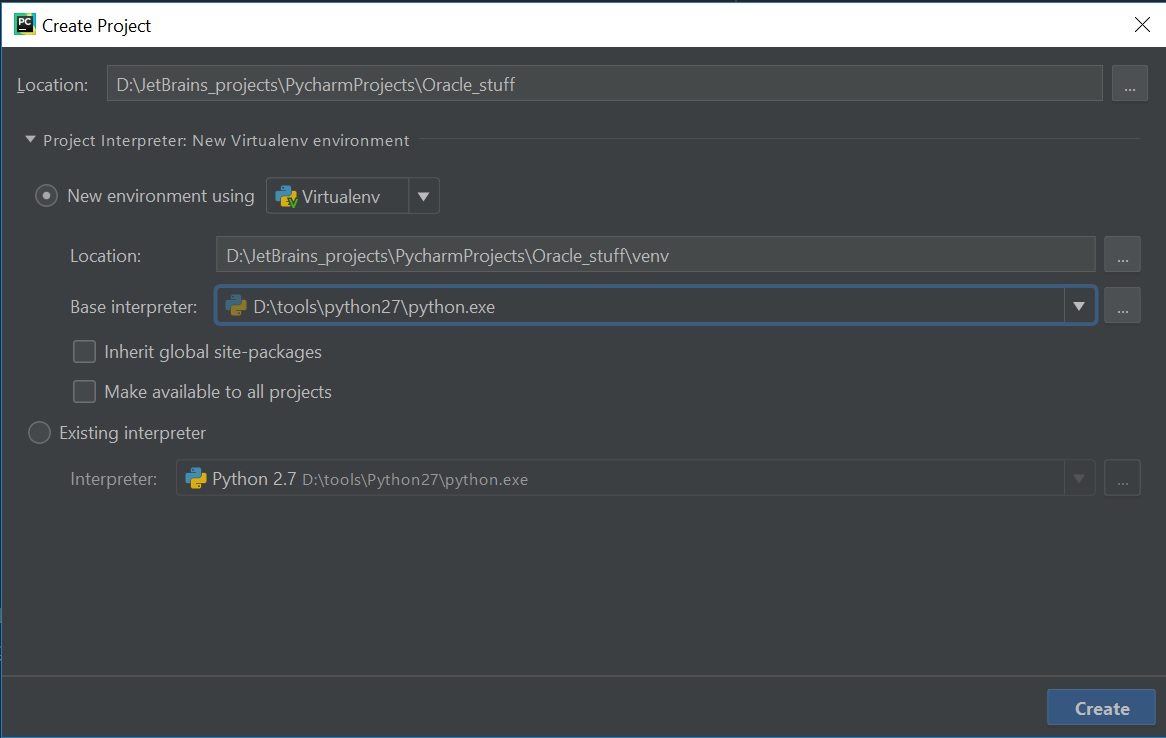The height and width of the screenshot is (738, 1166).
Task: Click the Create button
Action: coord(1101,708)
